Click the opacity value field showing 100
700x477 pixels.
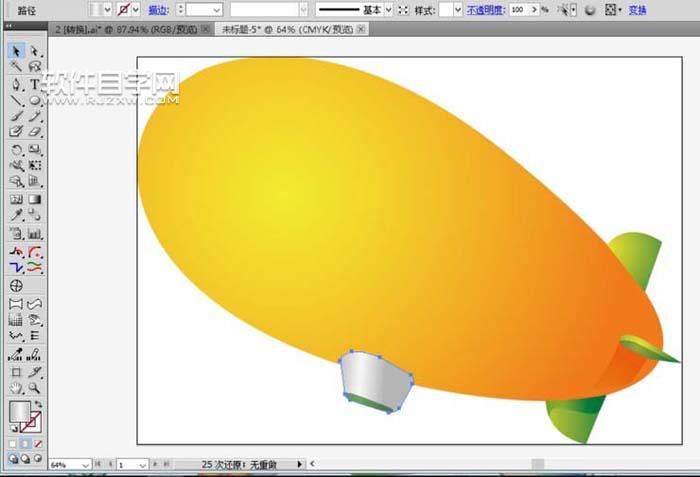click(520, 9)
